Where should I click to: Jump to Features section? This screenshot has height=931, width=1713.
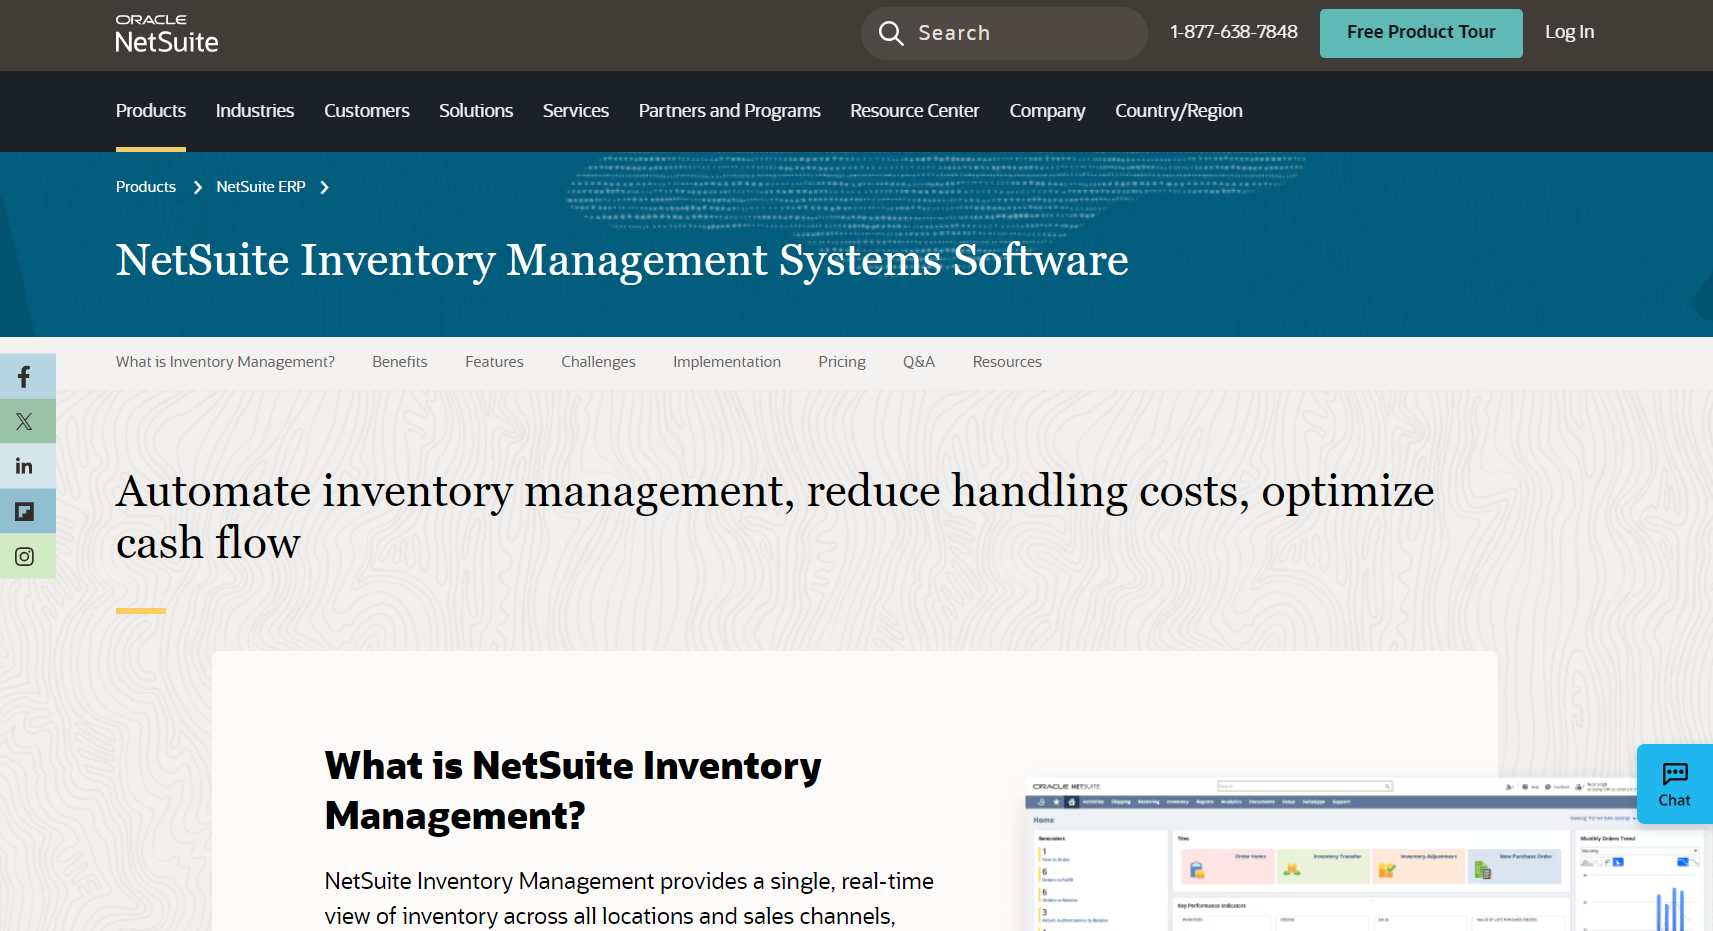tap(494, 362)
